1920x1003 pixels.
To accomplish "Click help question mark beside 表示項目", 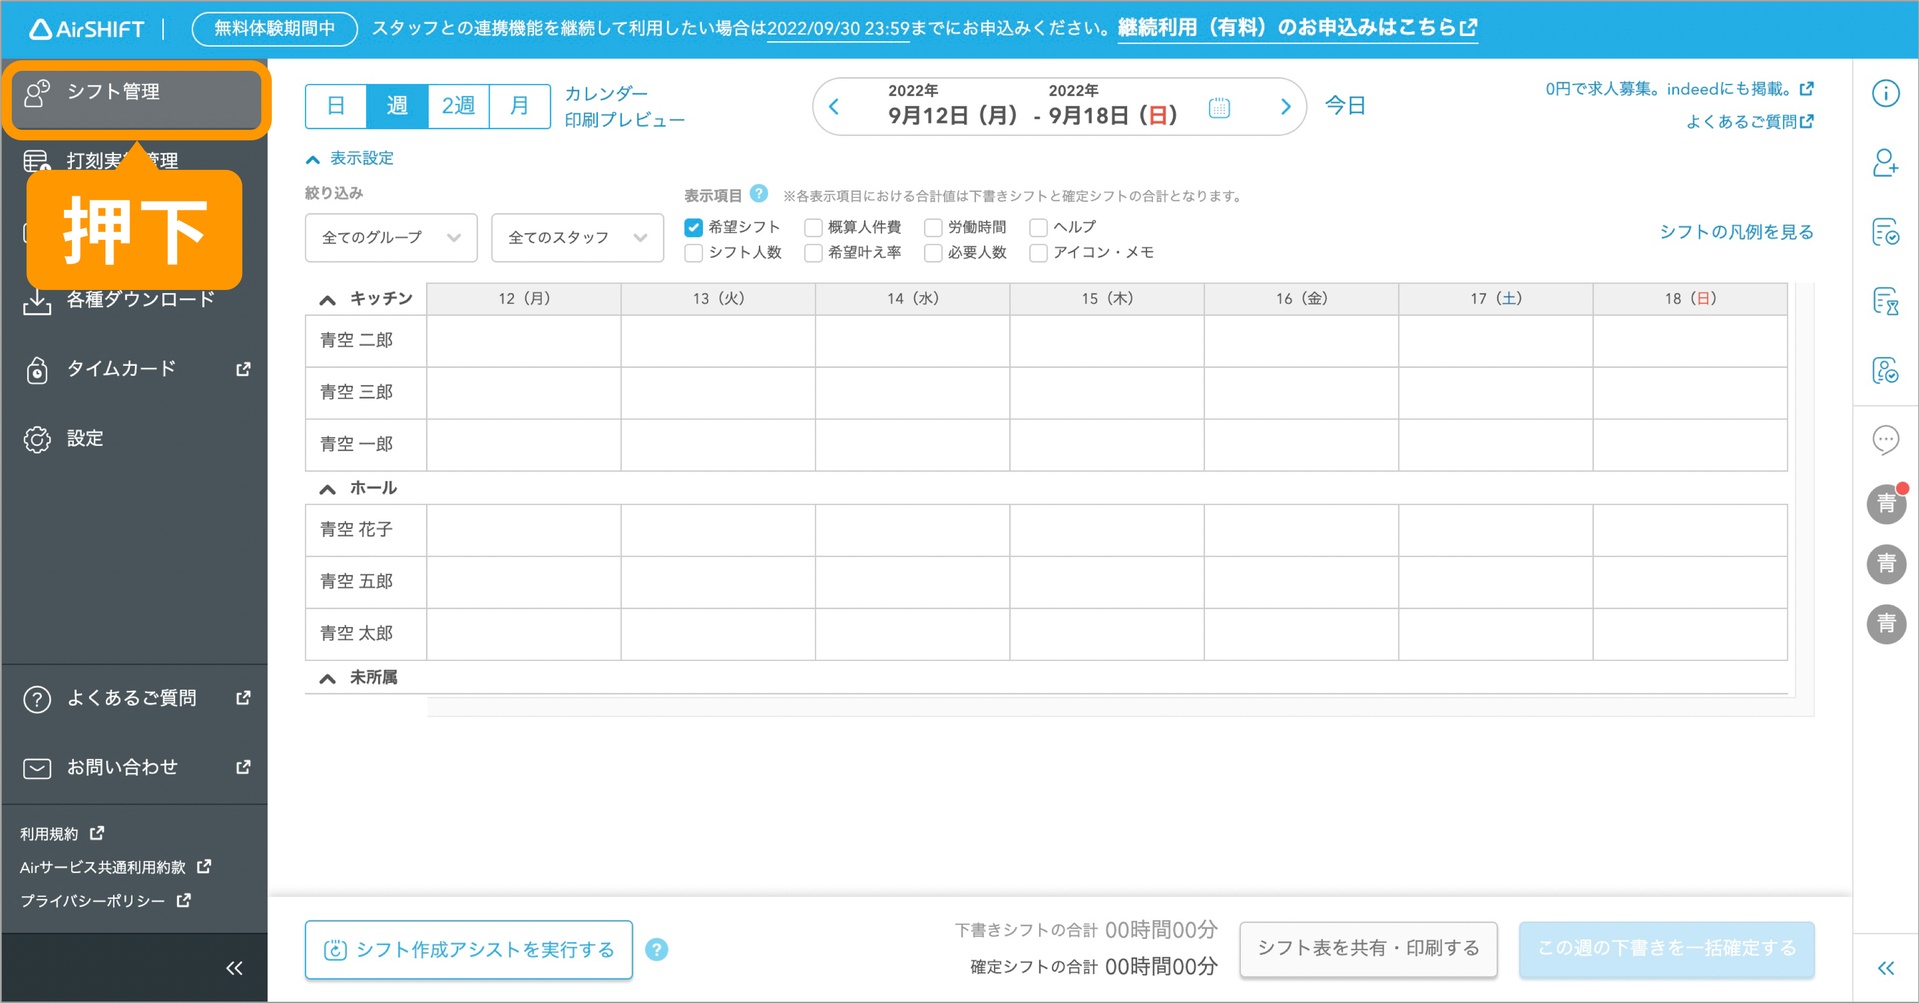I will (x=759, y=194).
